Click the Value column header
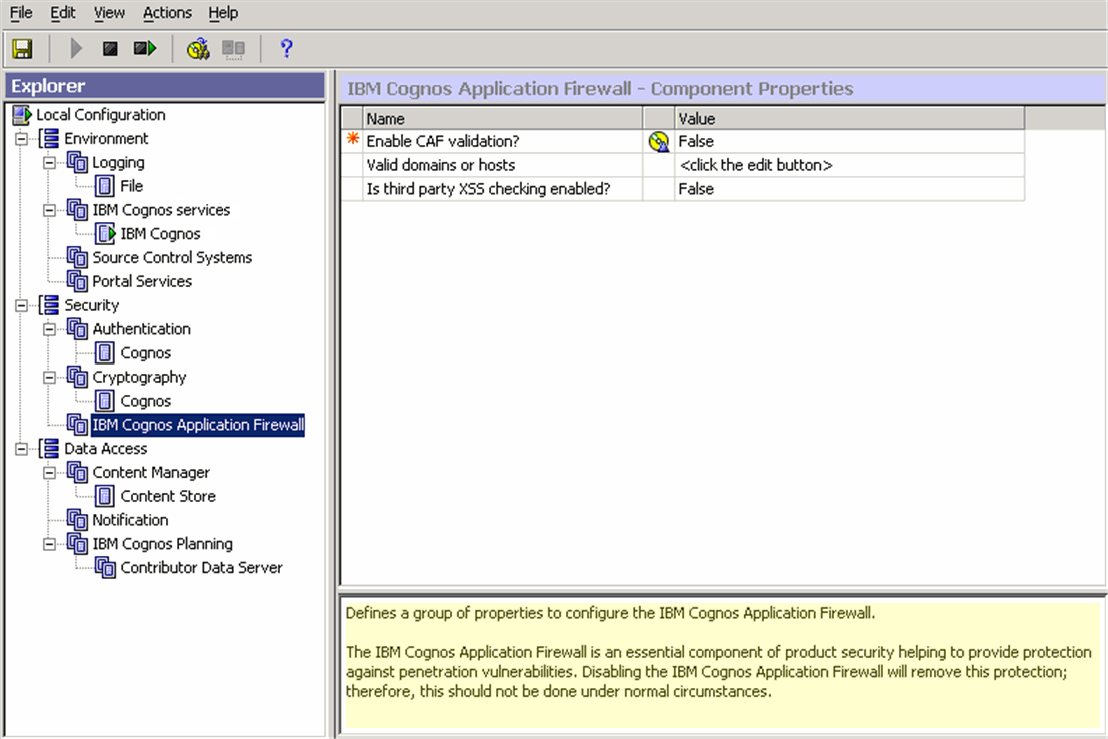Screen dimensions: 1108x739 tap(849, 118)
